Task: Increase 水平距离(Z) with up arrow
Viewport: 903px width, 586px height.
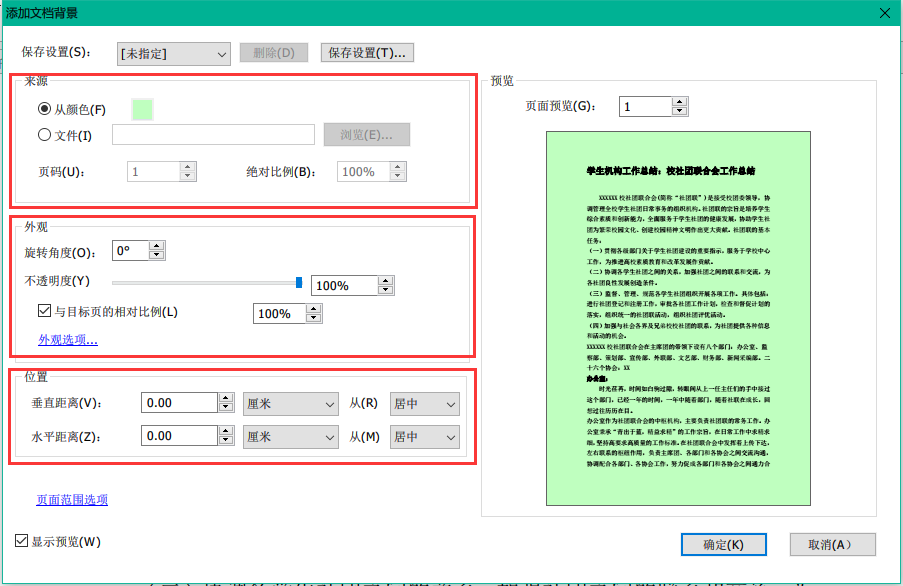Action: click(226, 431)
